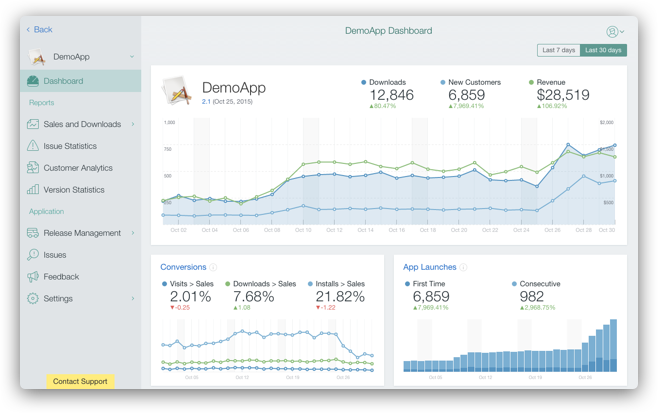This screenshot has height=413, width=658.
Task: Click the Version Statistics bar chart icon
Action: pyautogui.click(x=33, y=189)
